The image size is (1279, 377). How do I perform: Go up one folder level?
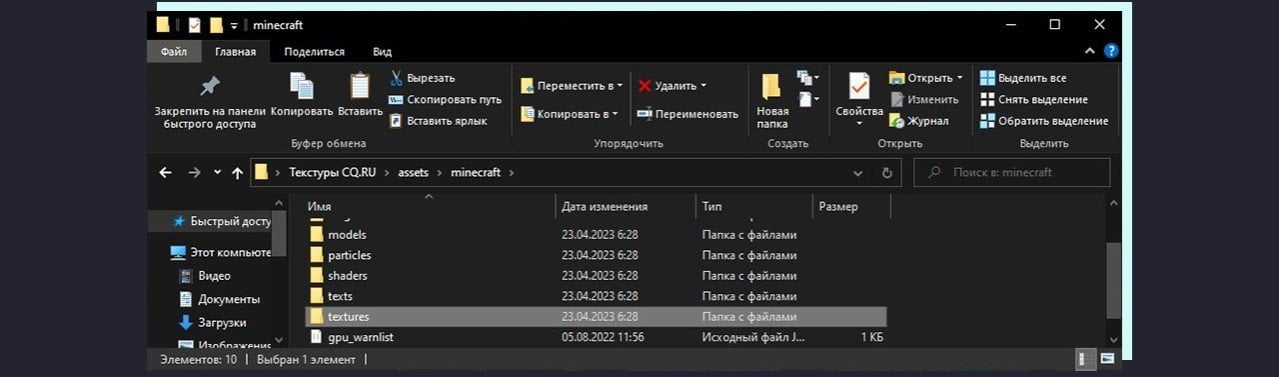[x=237, y=172]
